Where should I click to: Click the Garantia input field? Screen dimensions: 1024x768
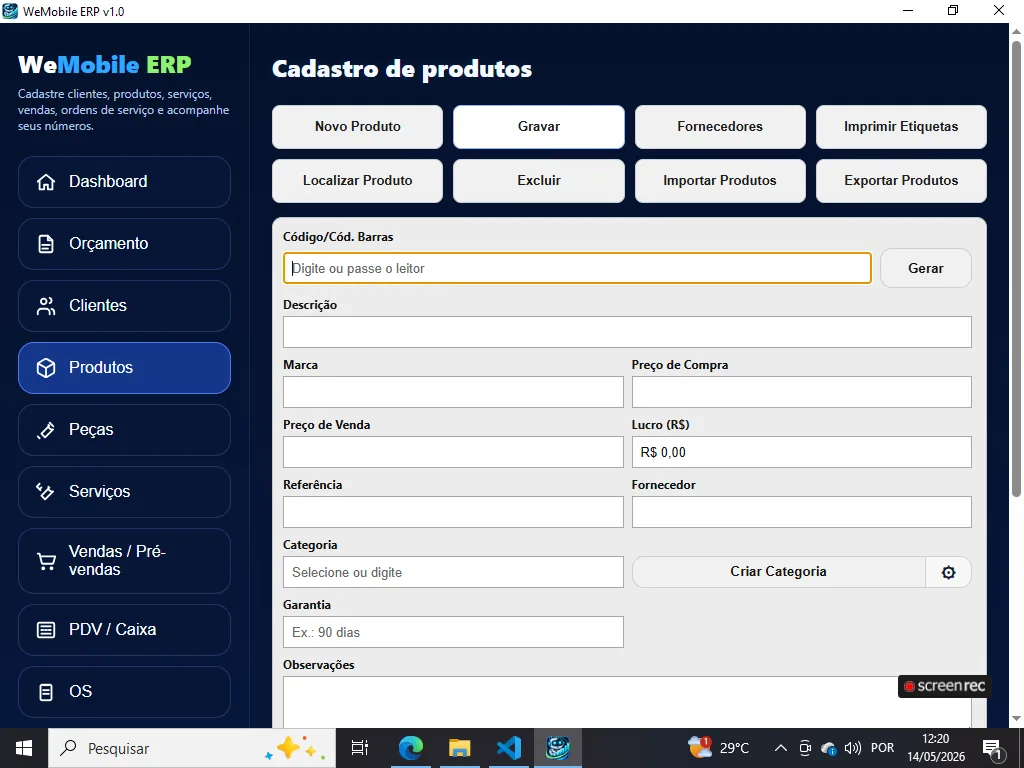coord(453,632)
